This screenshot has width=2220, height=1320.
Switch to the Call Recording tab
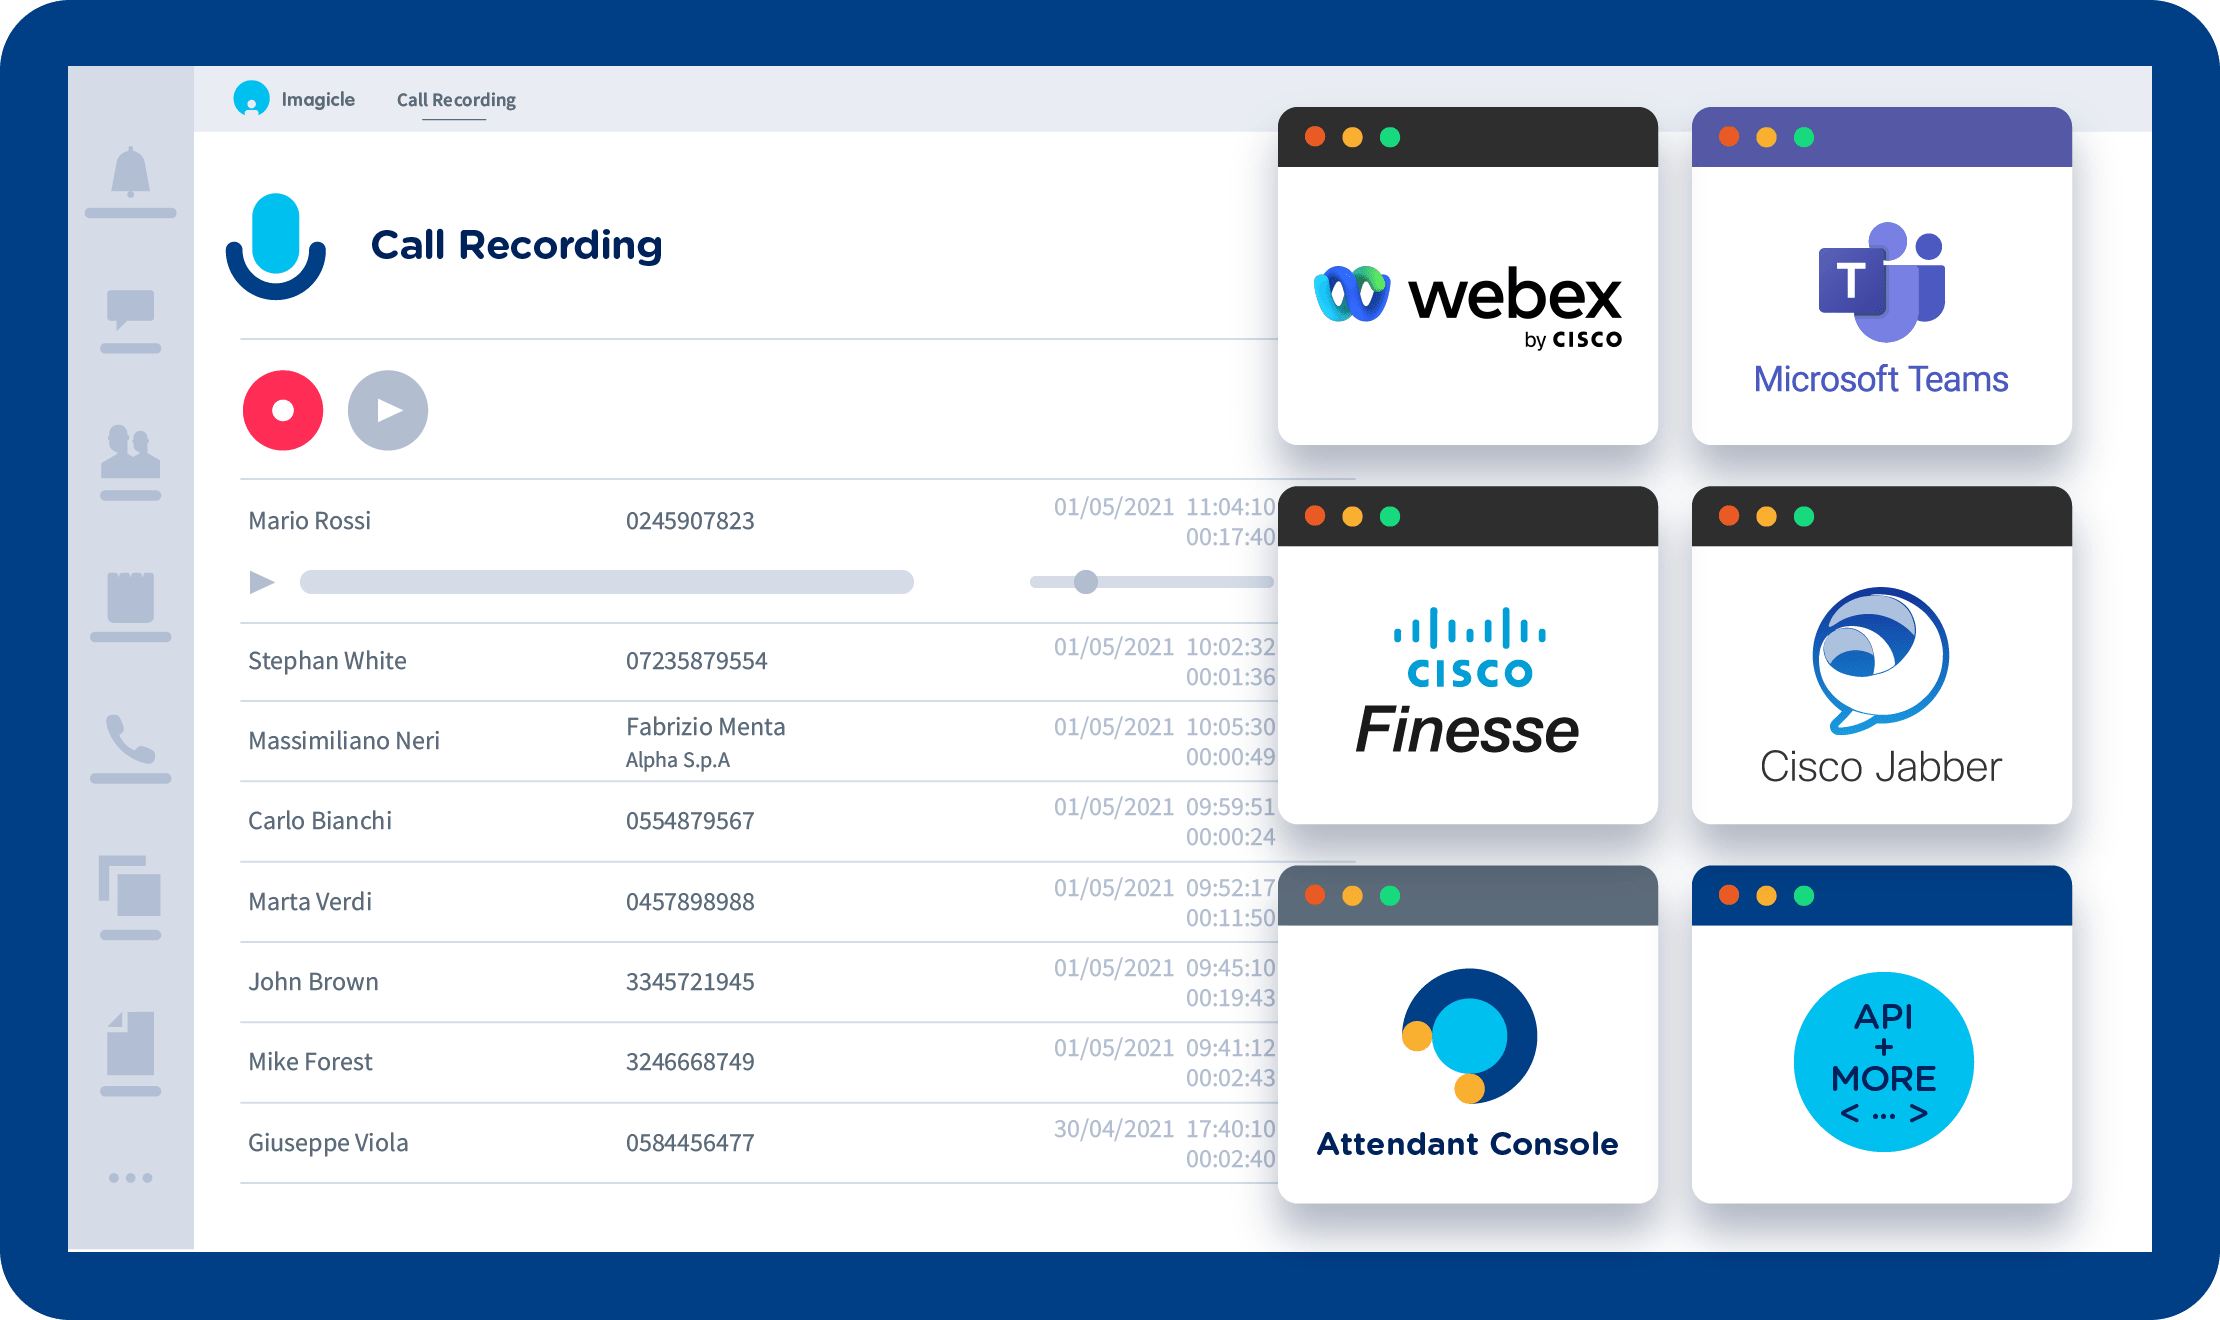(455, 99)
